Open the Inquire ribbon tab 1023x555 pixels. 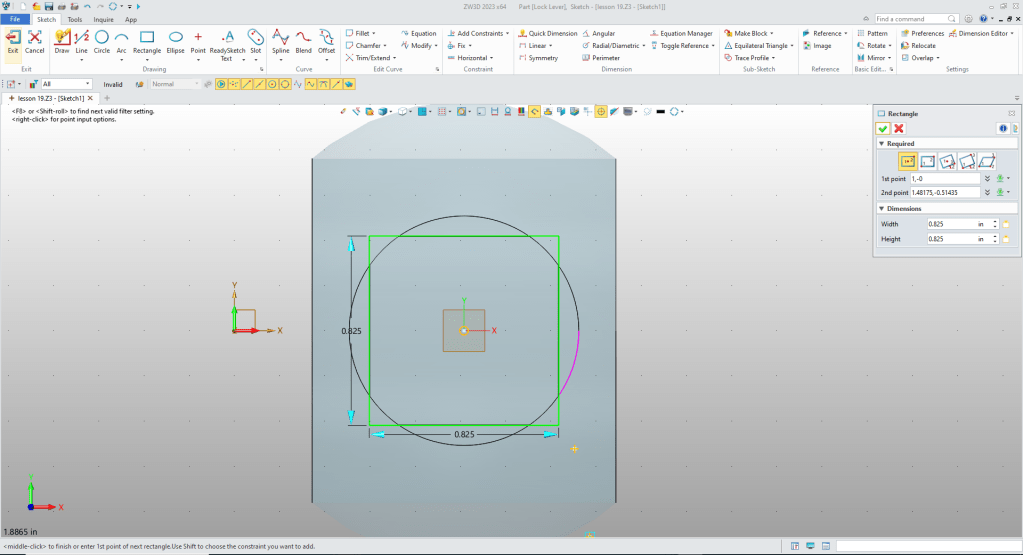(103, 19)
